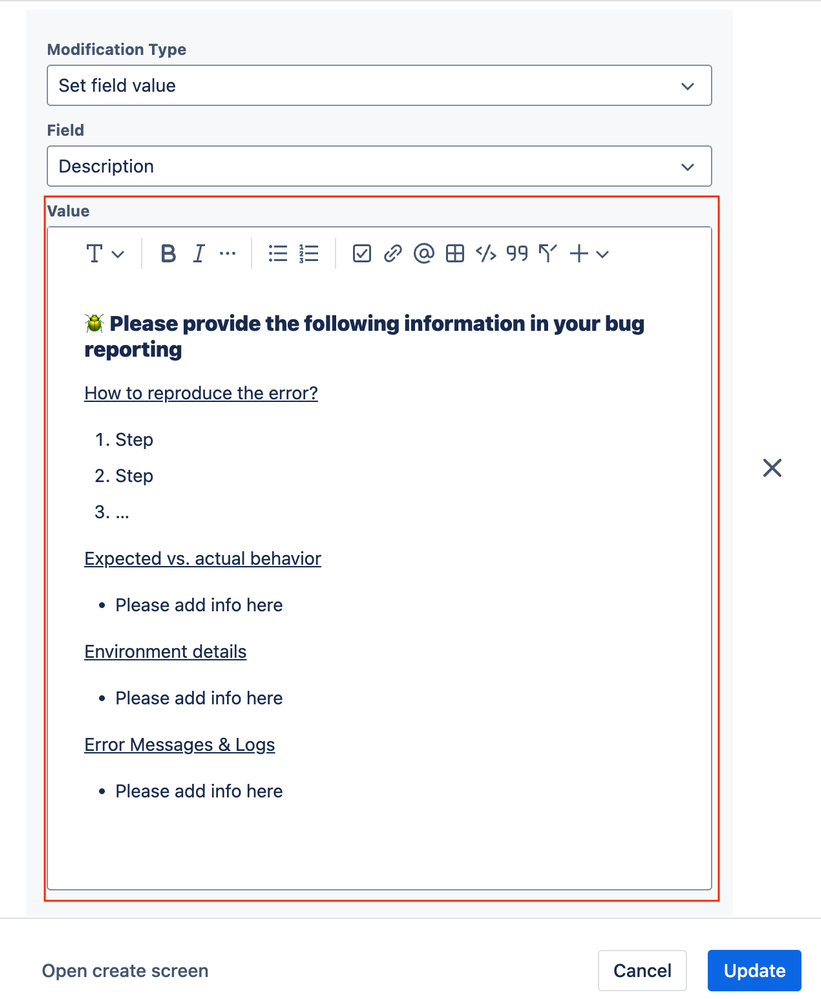The image size is (821, 999).
Task: Cancel the field modification
Action: (642, 970)
